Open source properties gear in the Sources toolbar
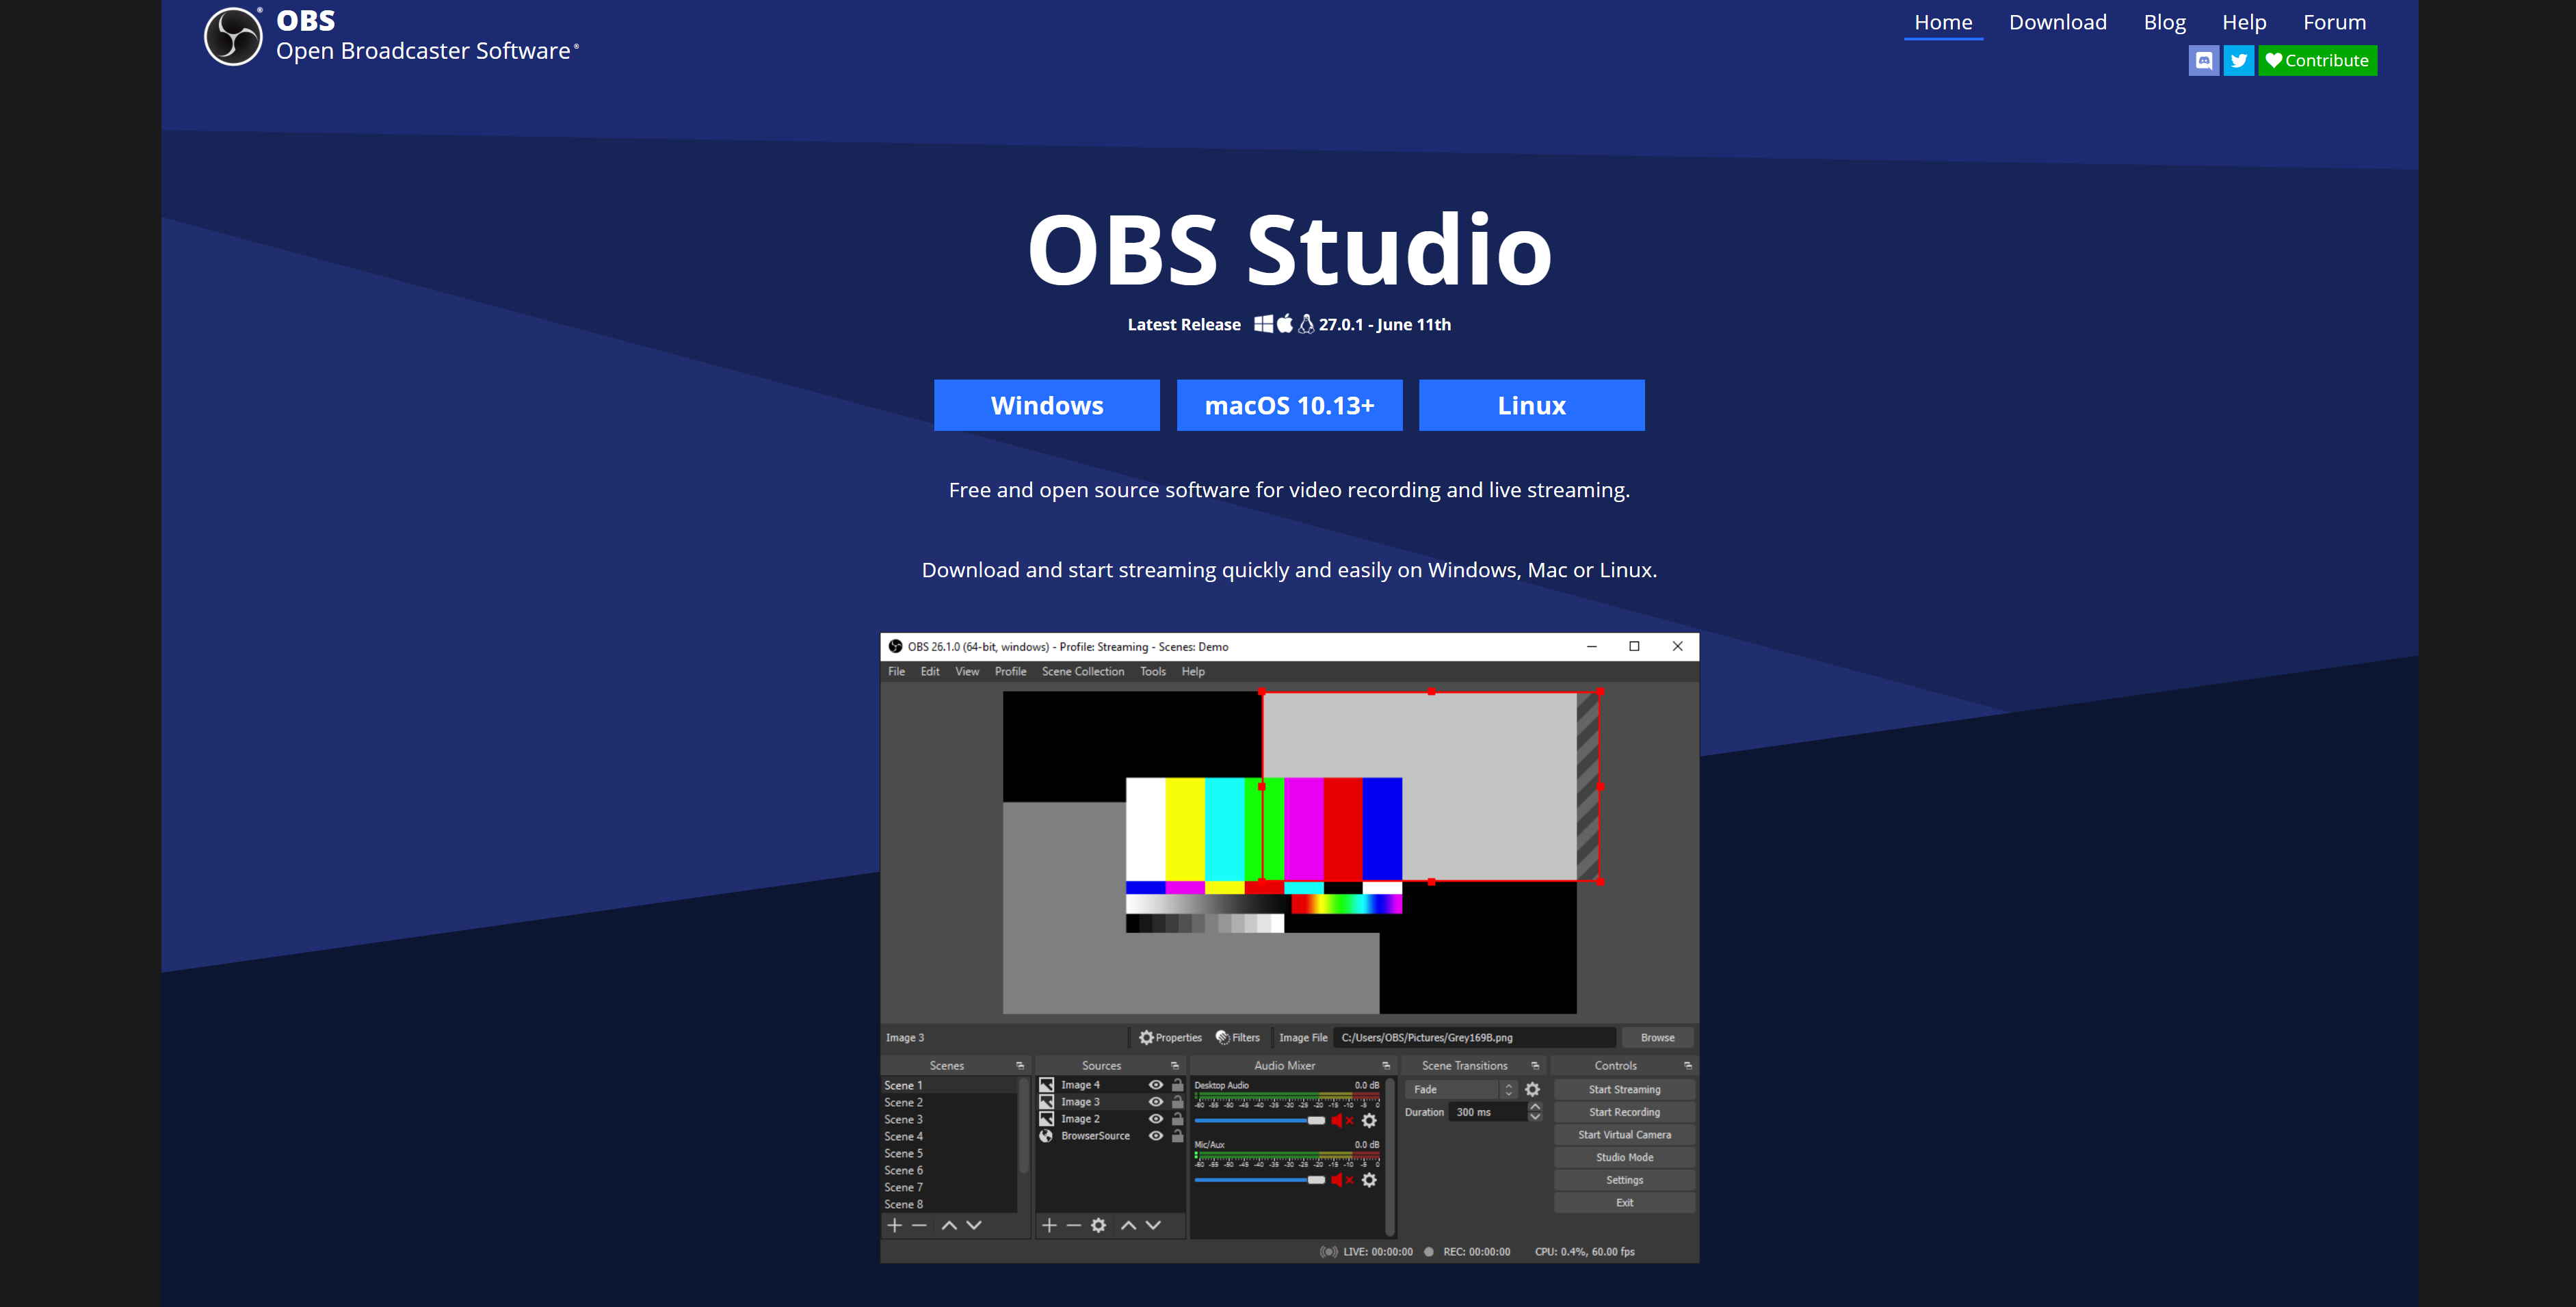 [1098, 1225]
